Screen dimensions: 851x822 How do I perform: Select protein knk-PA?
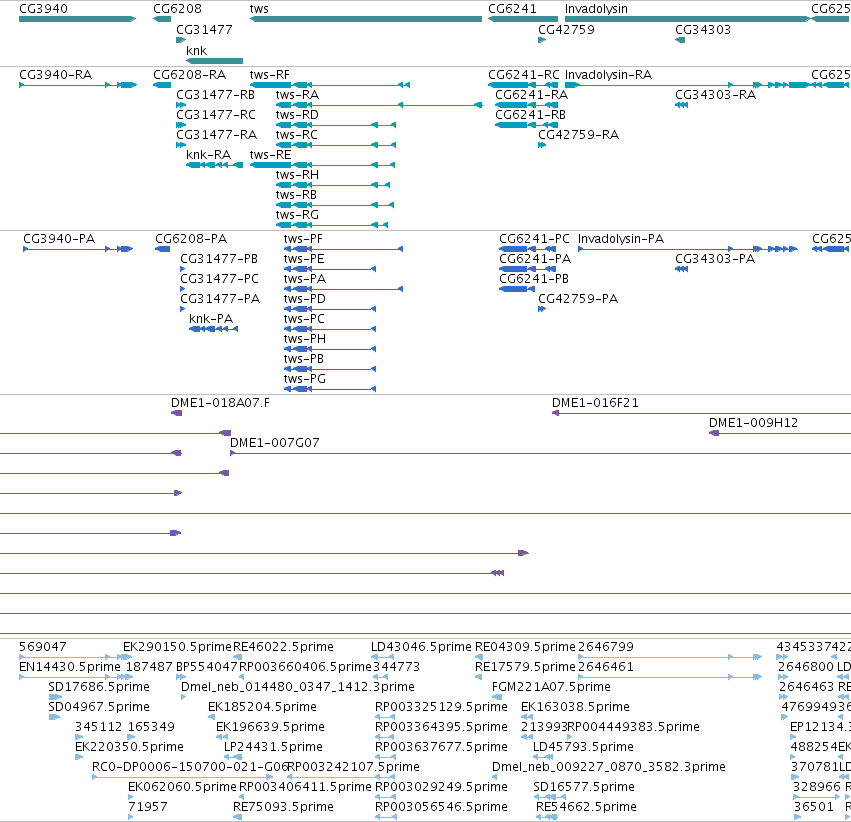tap(213, 329)
